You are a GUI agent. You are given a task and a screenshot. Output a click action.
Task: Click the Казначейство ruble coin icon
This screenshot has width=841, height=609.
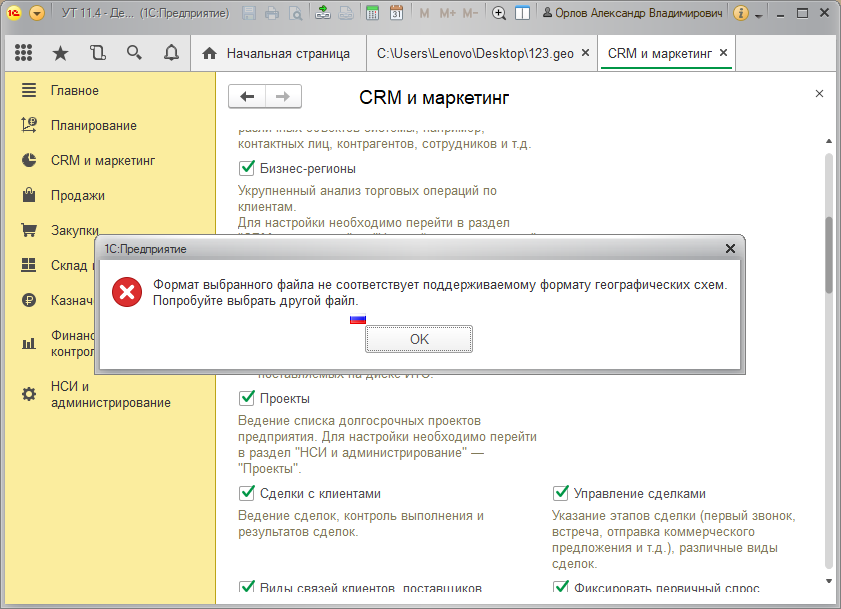29,300
